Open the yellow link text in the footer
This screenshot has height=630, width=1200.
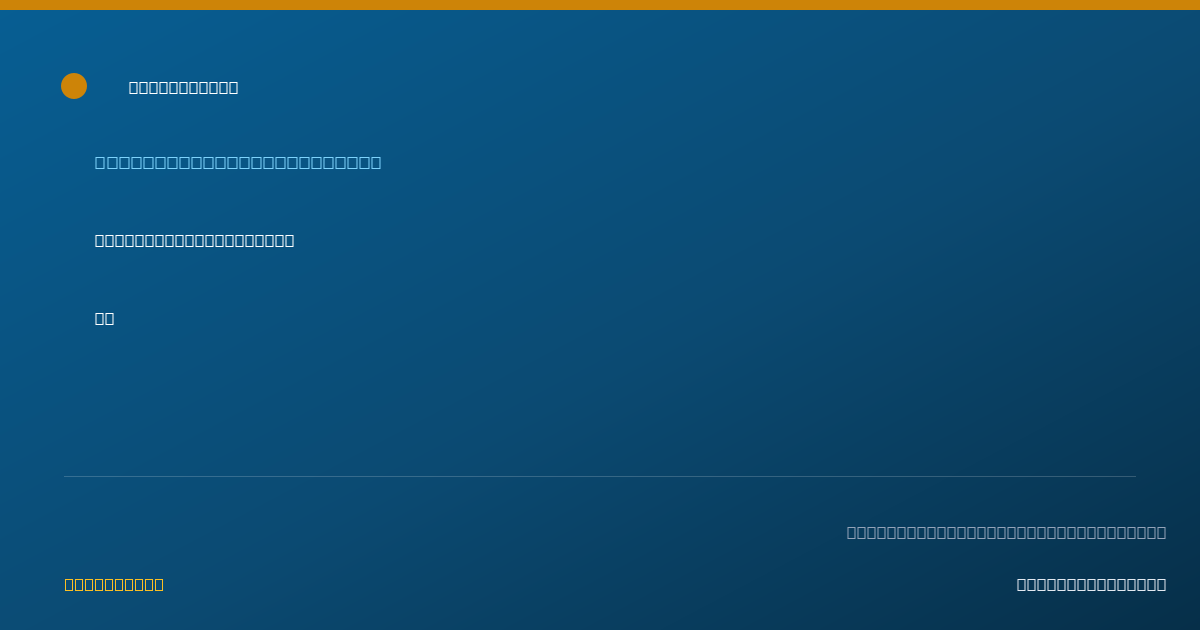pyautogui.click(x=114, y=585)
